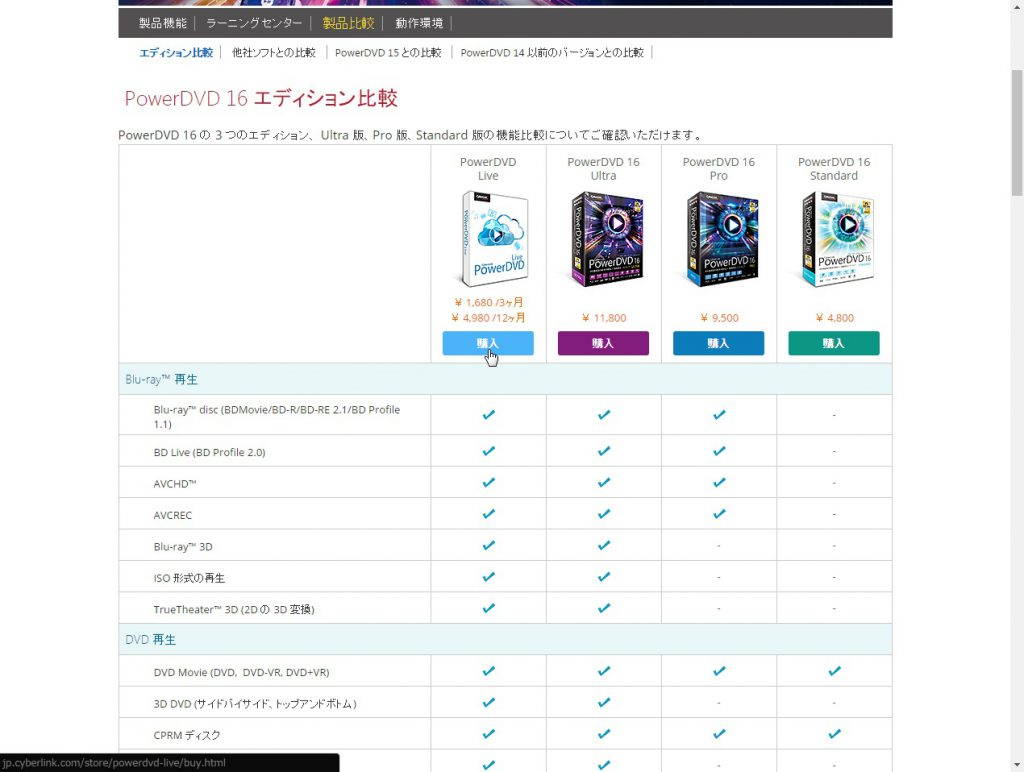Click the PowerDVD 16 Standard column heading

(834, 169)
